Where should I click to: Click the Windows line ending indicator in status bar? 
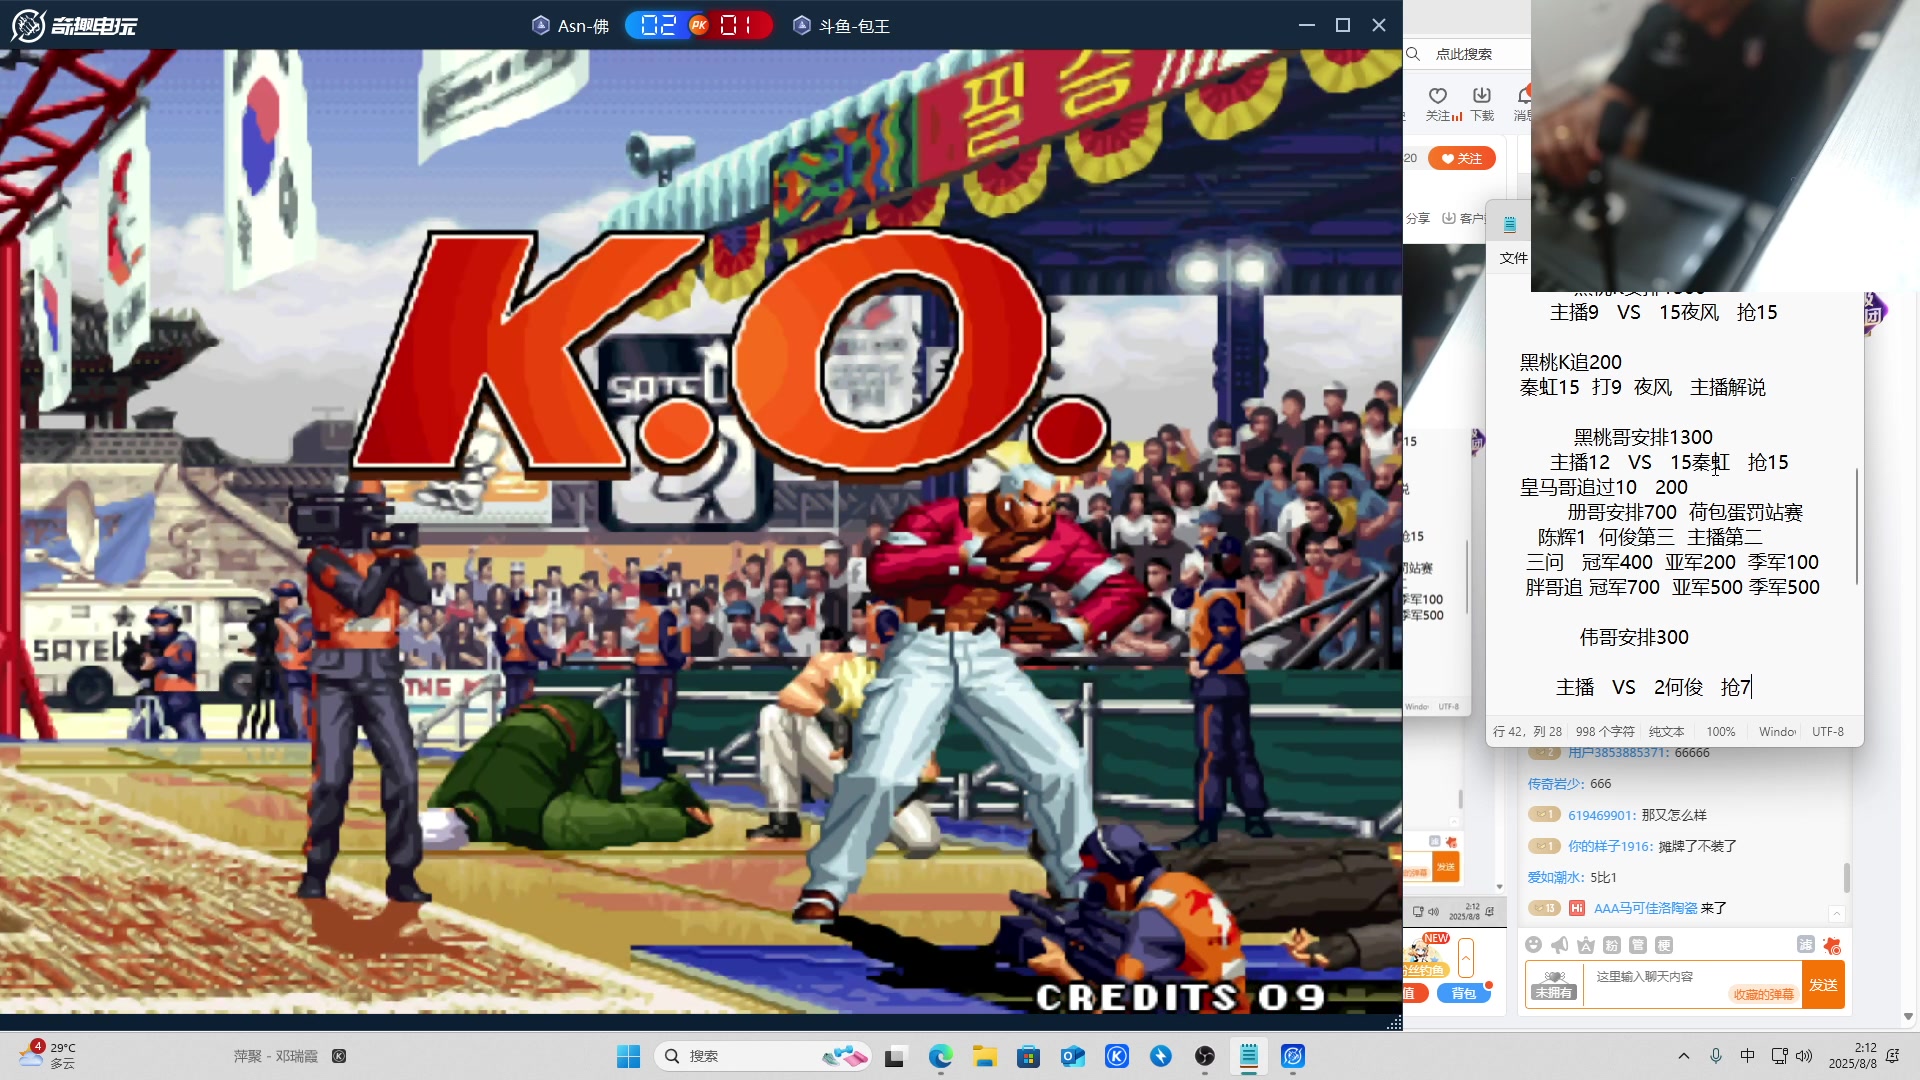tap(1777, 732)
